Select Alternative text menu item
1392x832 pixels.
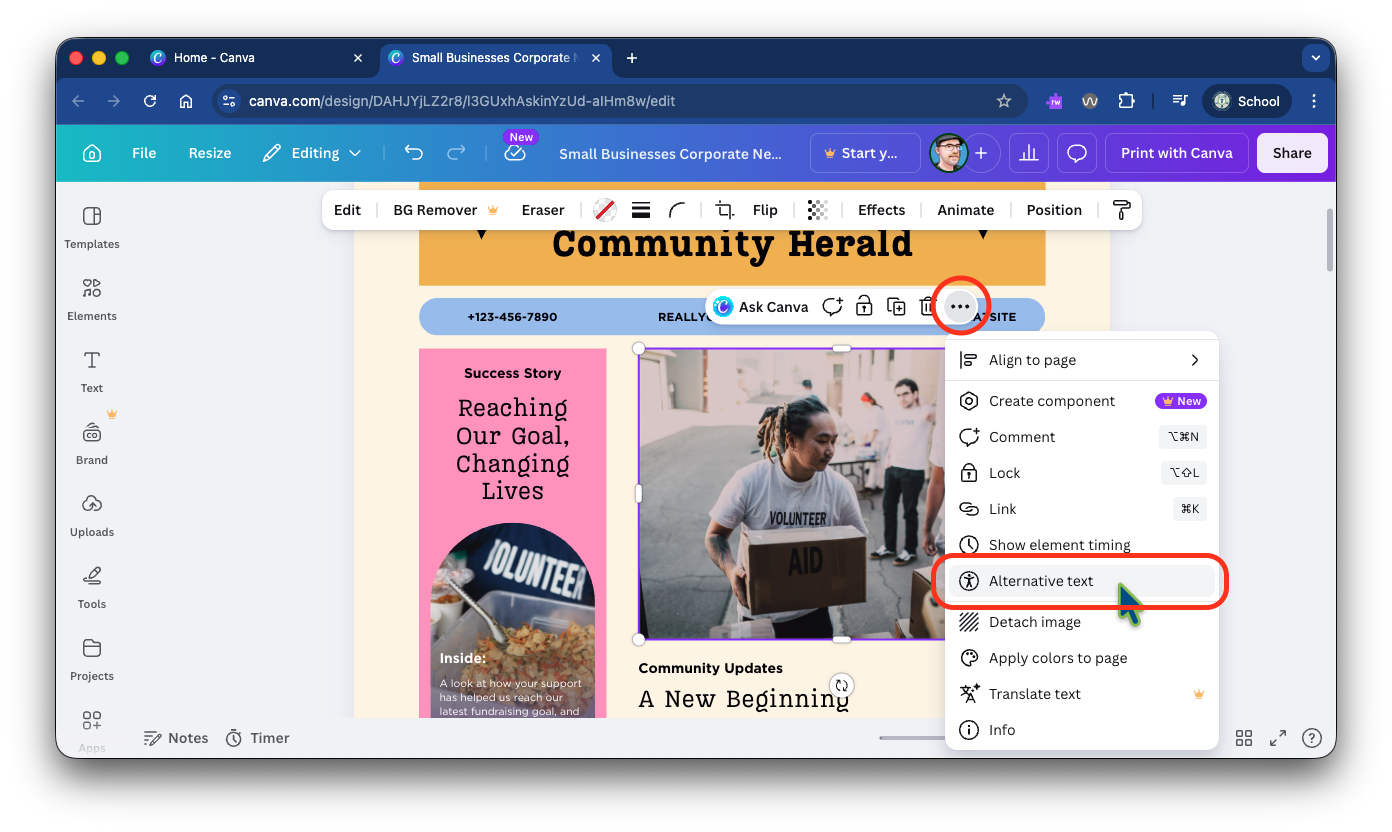[x=1082, y=581]
